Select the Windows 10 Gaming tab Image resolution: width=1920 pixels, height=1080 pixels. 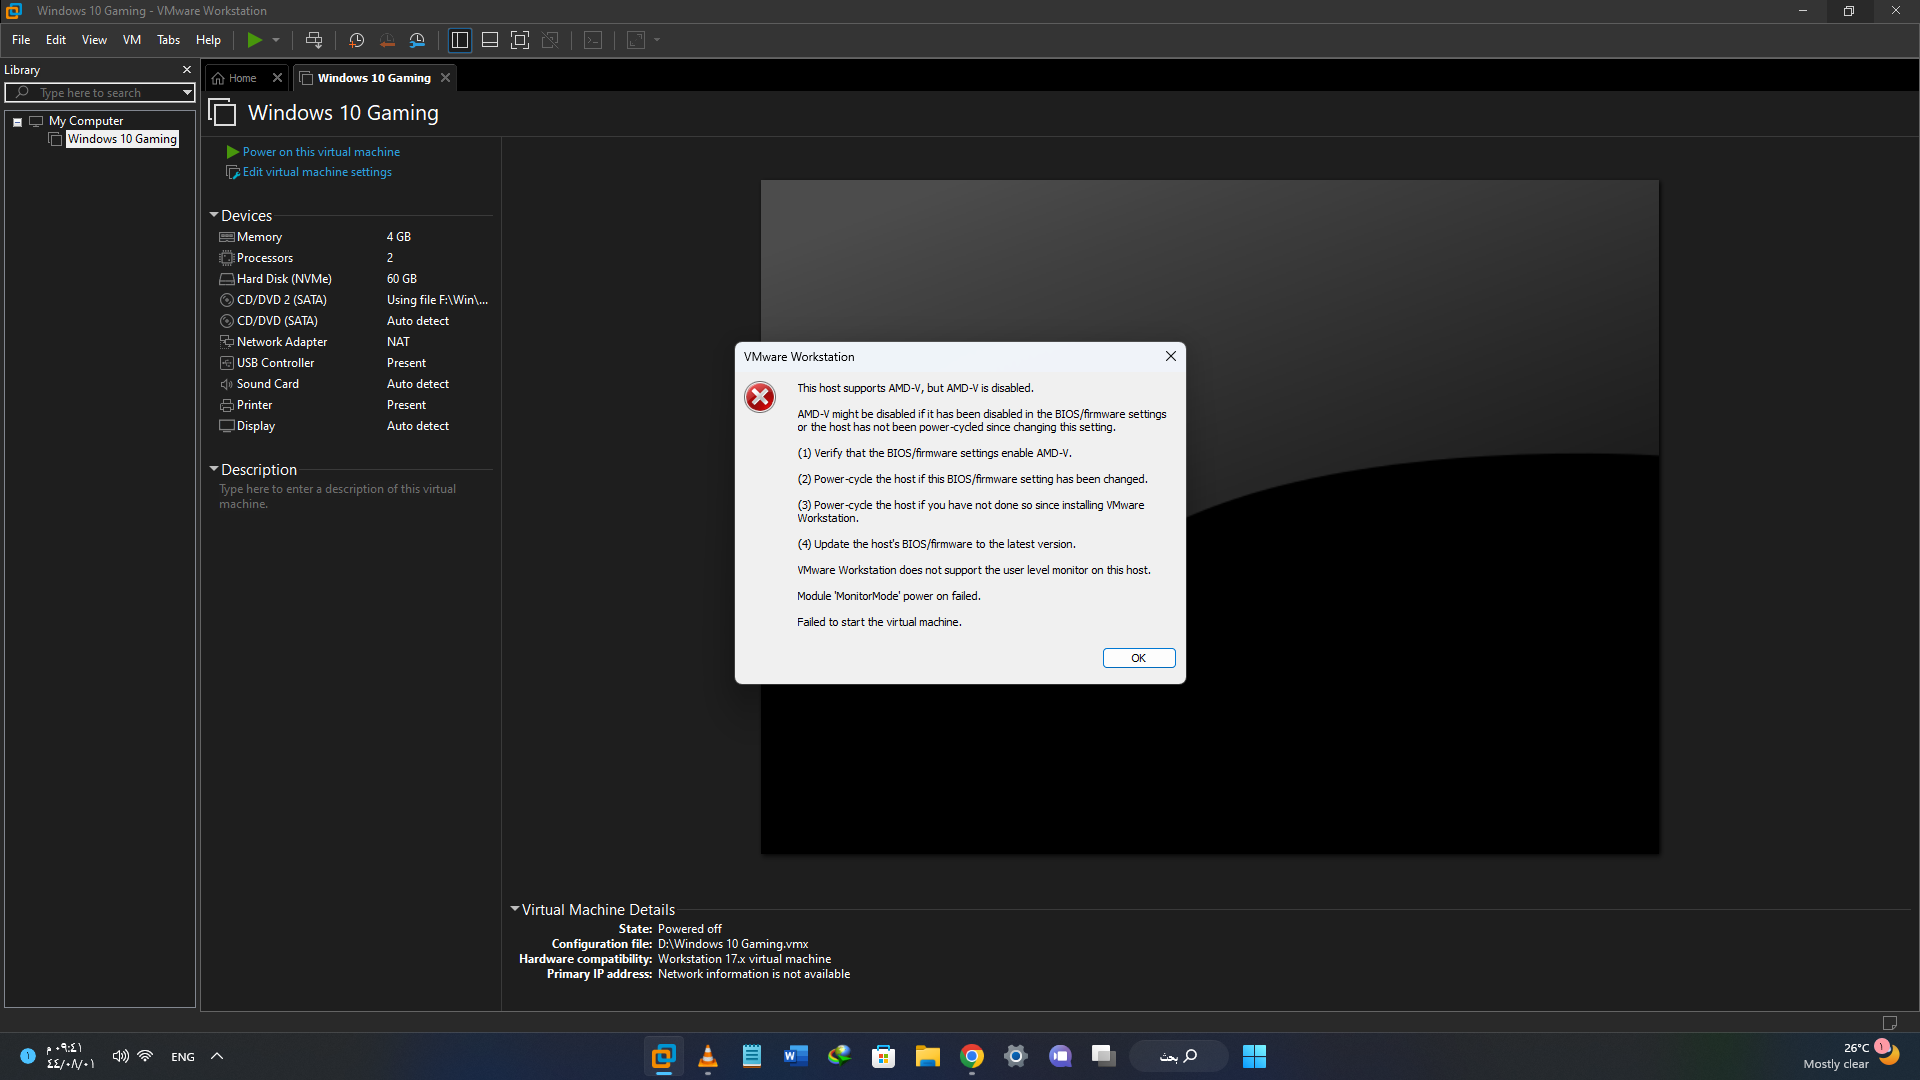374,78
